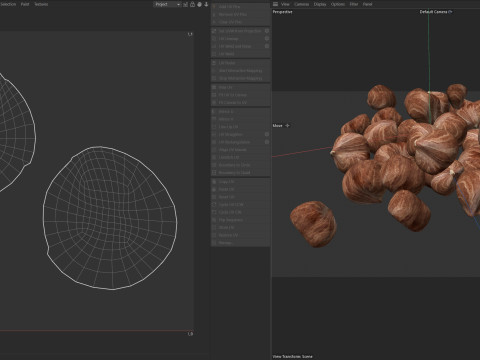Screen dimensions: 480x360
Task: Click the Copy UV command
Action: tap(240, 182)
